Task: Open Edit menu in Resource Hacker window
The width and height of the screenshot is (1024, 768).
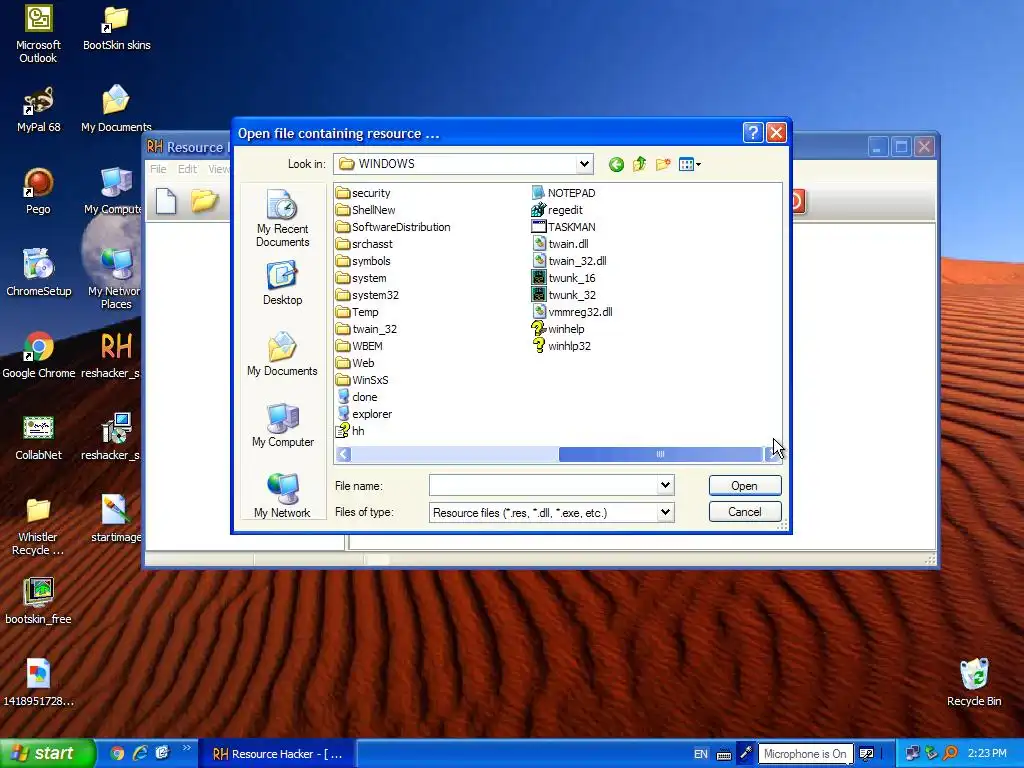Action: click(187, 169)
